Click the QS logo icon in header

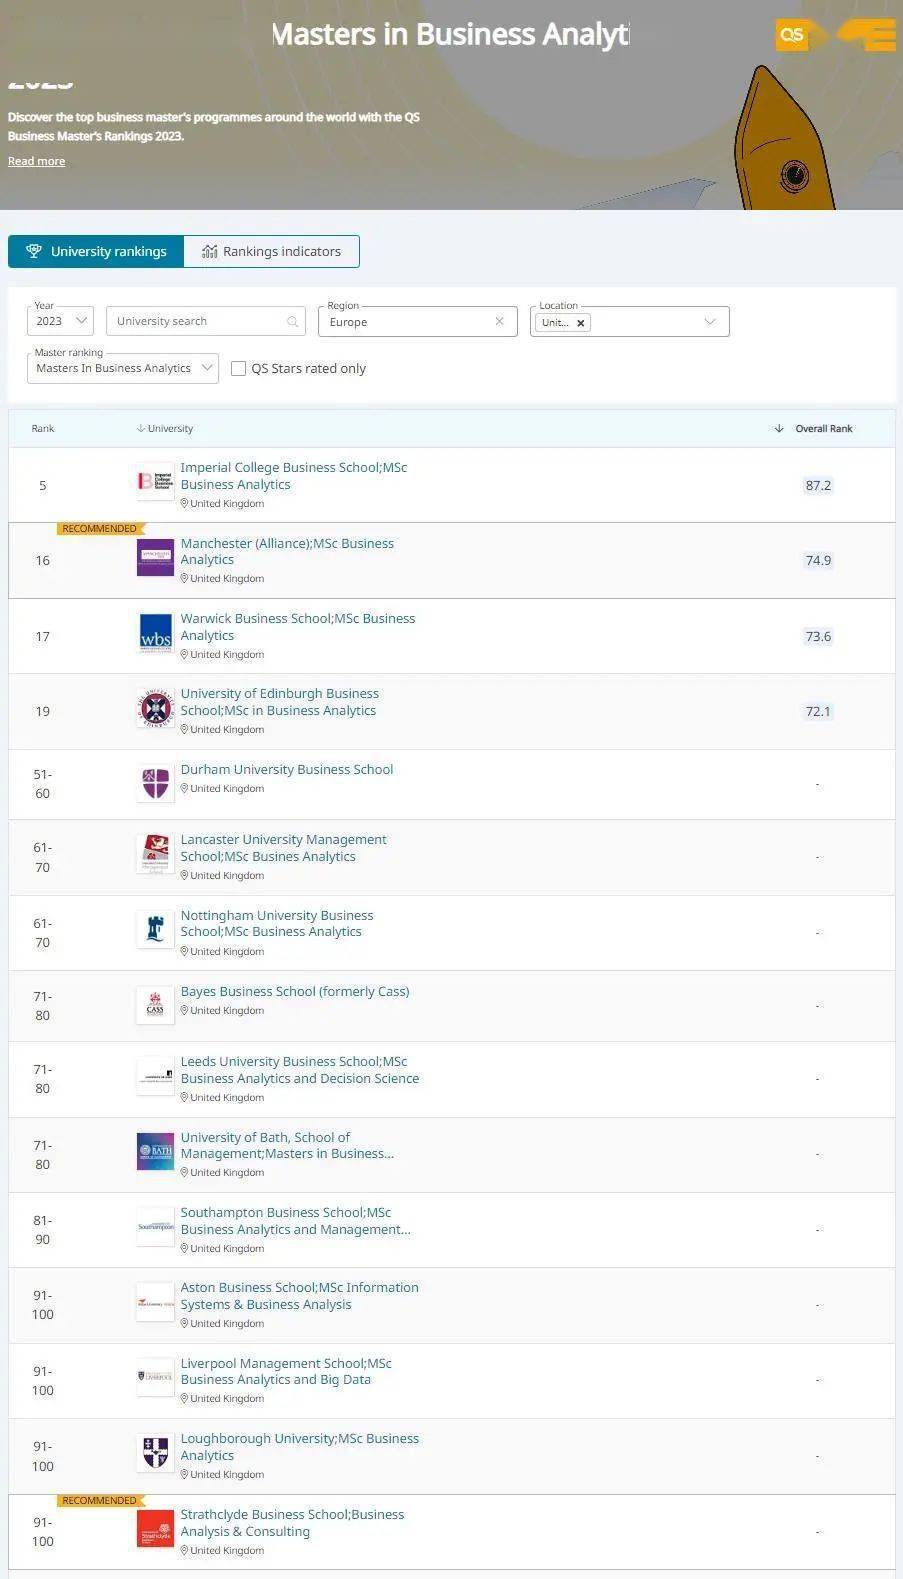tap(791, 35)
